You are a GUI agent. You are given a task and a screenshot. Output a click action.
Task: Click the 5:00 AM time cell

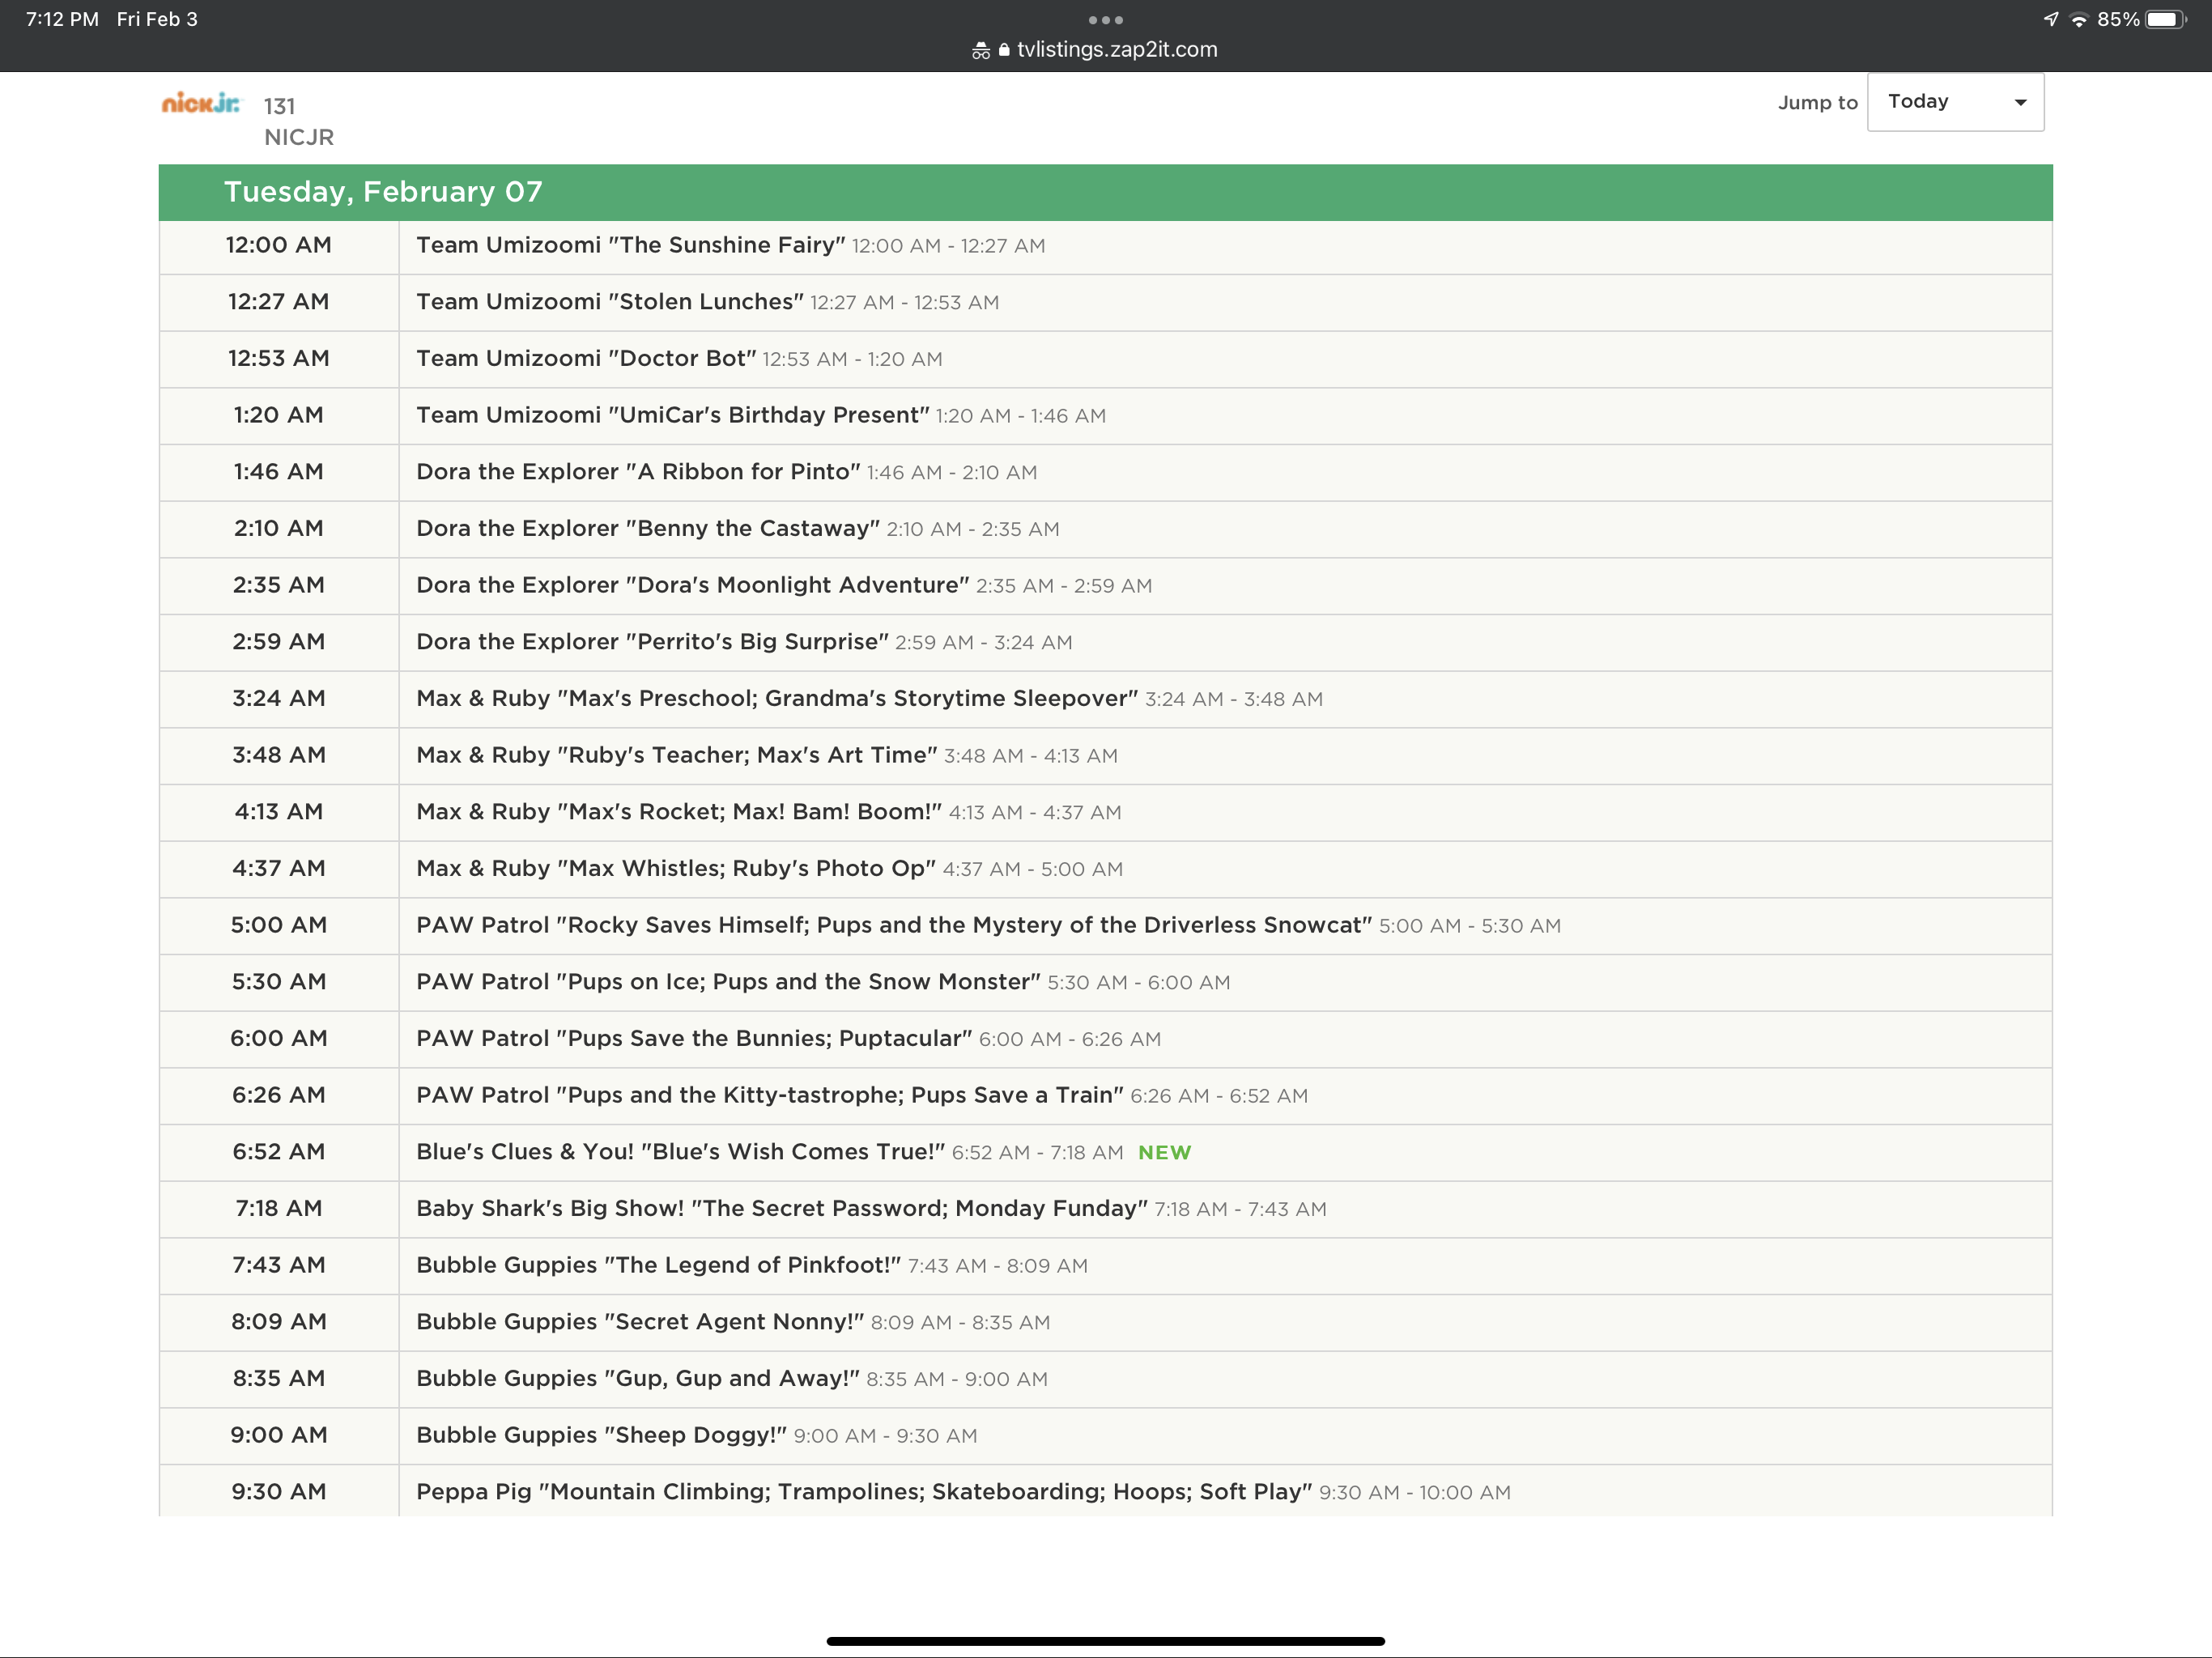(279, 925)
